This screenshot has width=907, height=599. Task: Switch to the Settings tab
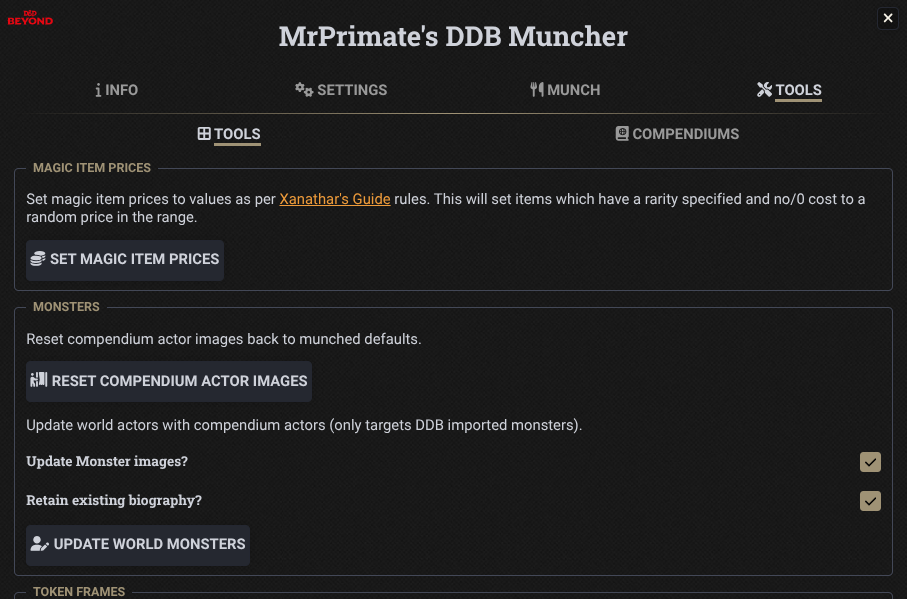[341, 90]
